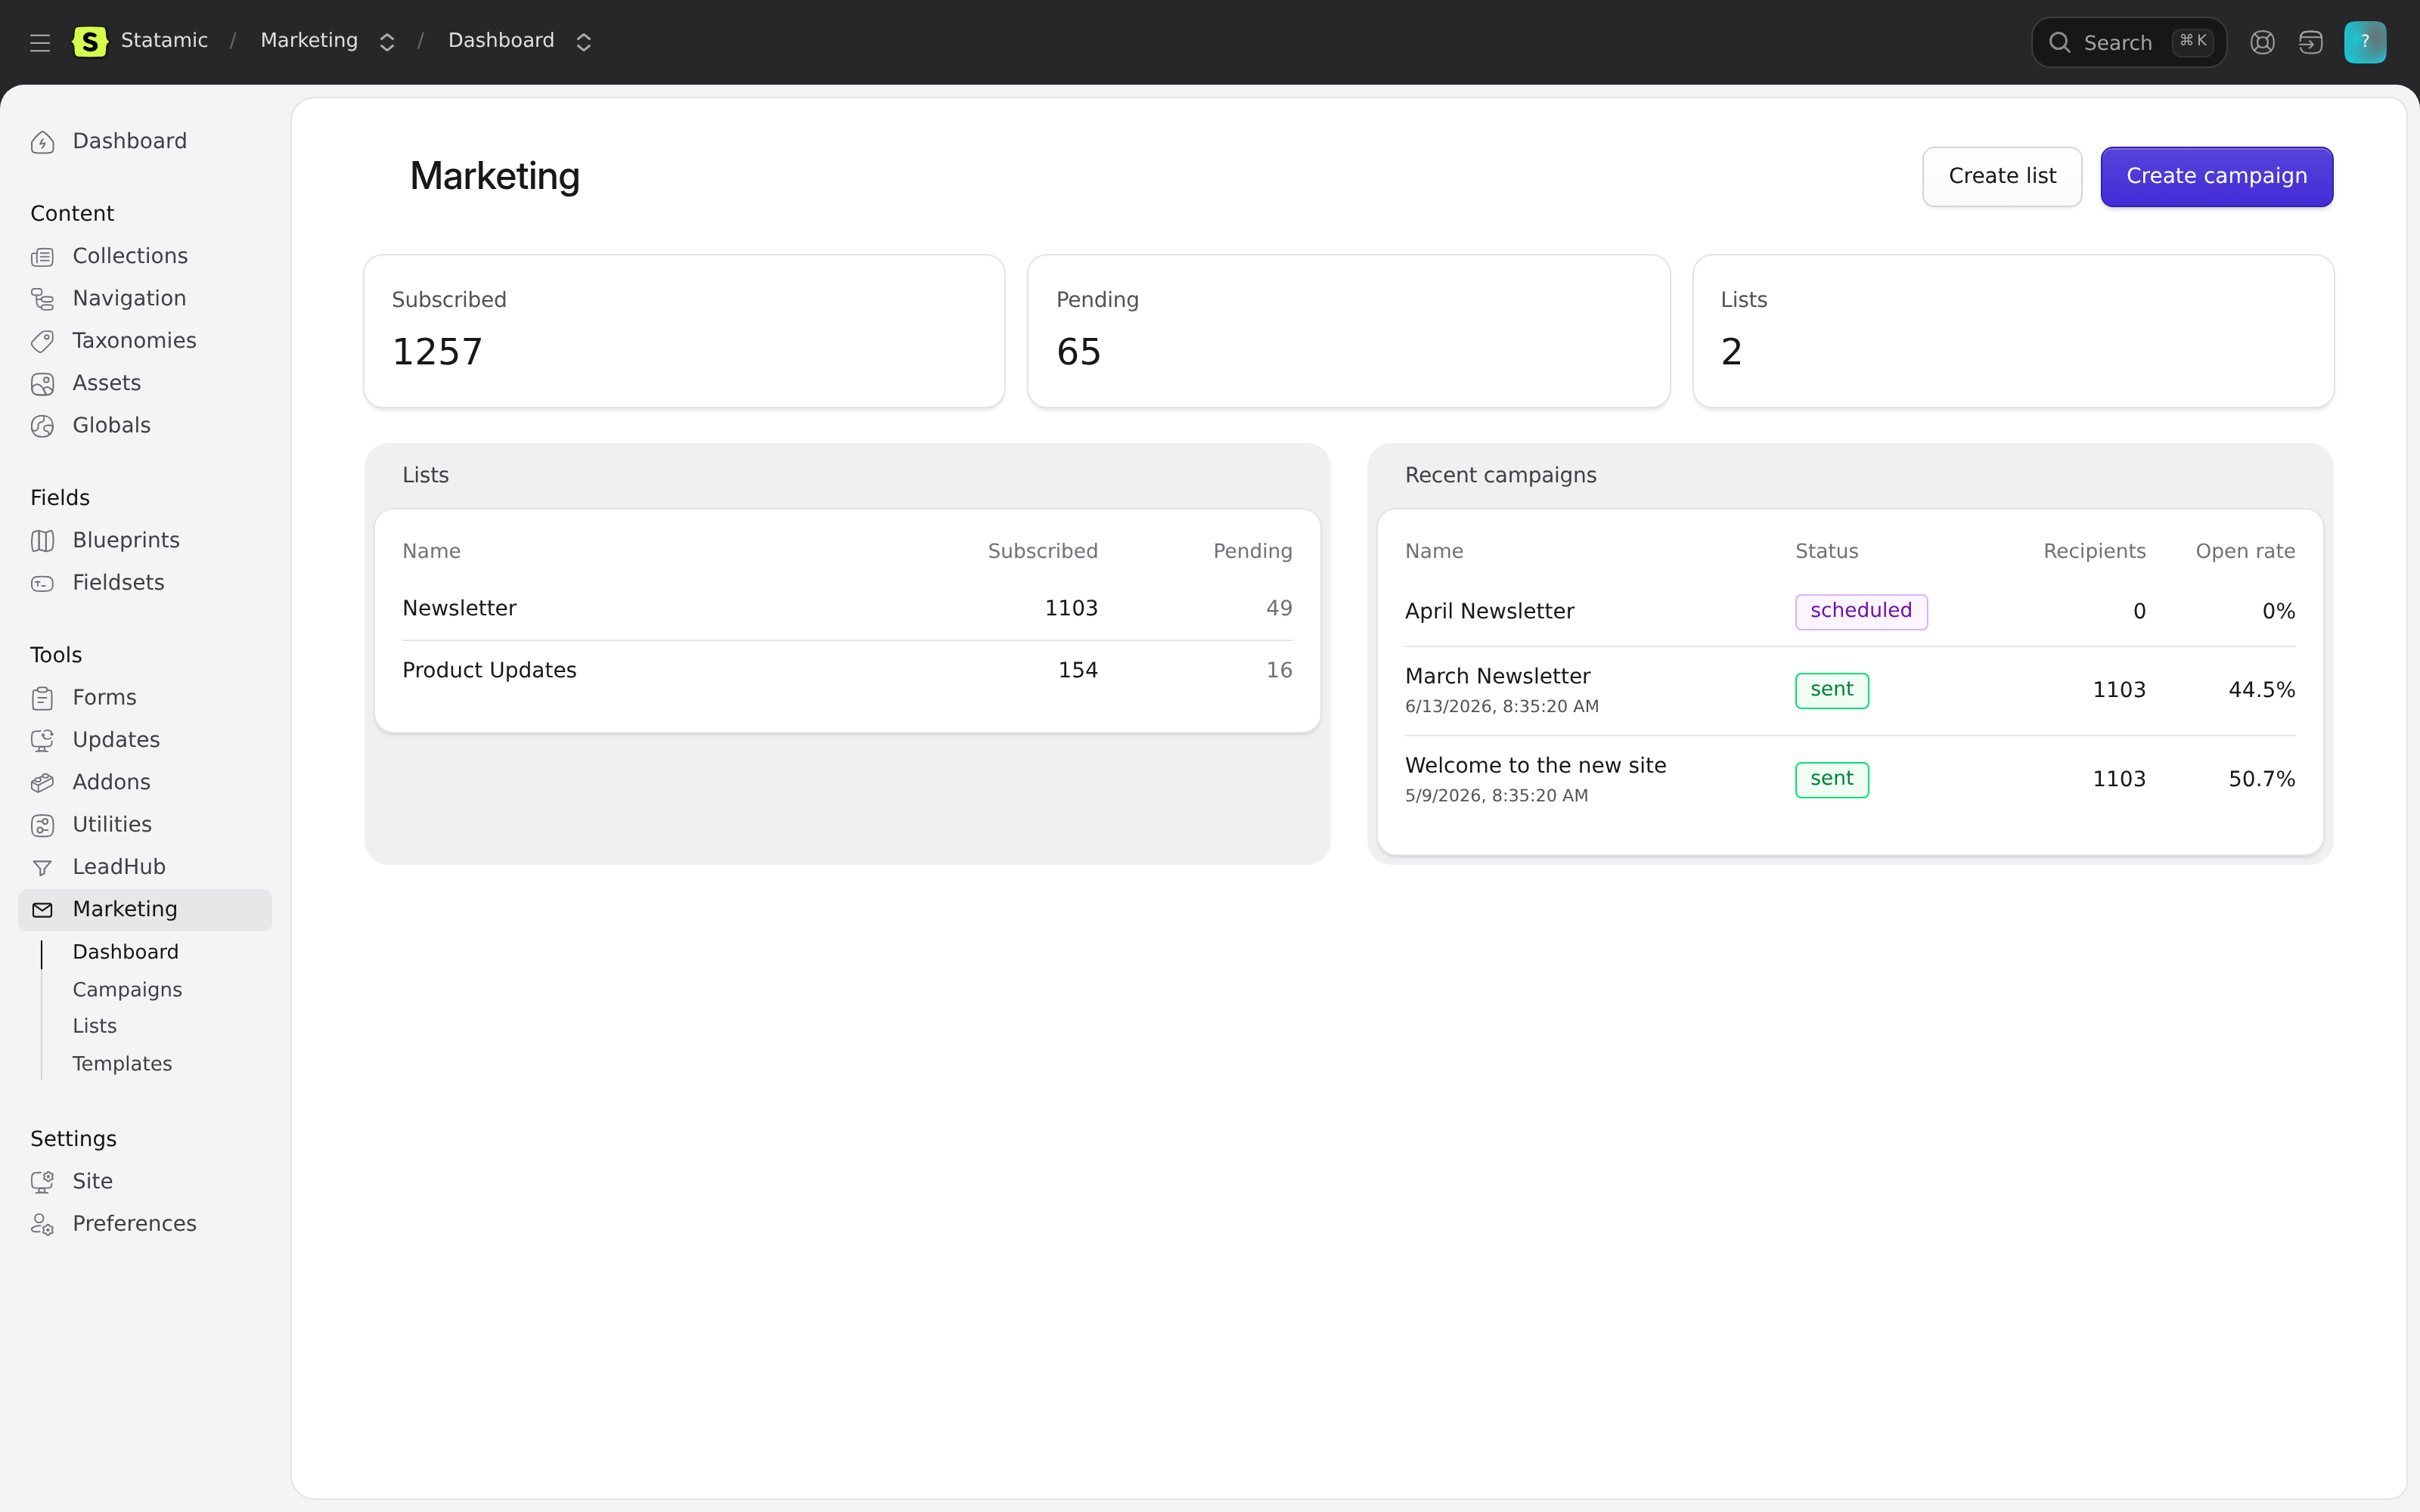Click the Preferences icon in sidebar
Screen dimensions: 2420x1512
pyautogui.click(x=42, y=1224)
